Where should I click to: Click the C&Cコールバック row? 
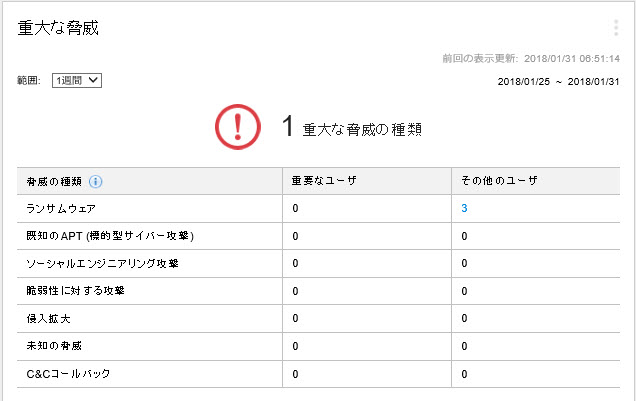point(68,374)
